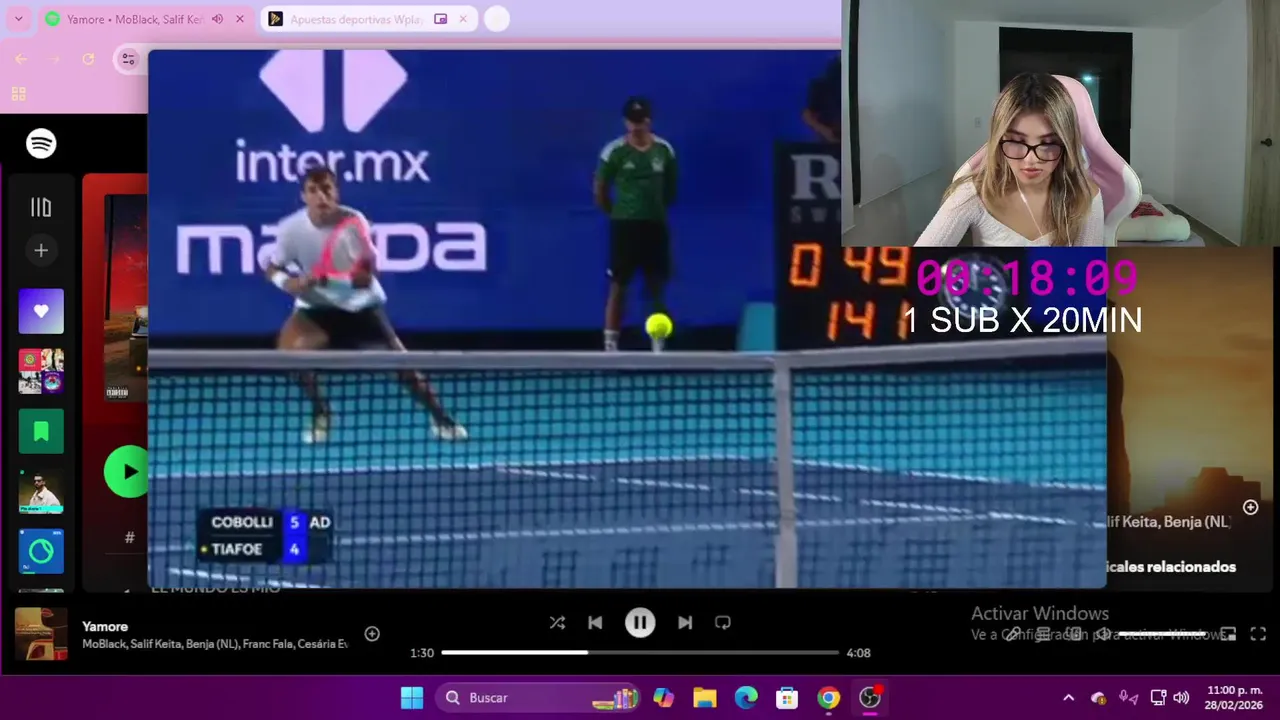
Task: Open Microsoft Edge from the taskbar
Action: coord(746,698)
